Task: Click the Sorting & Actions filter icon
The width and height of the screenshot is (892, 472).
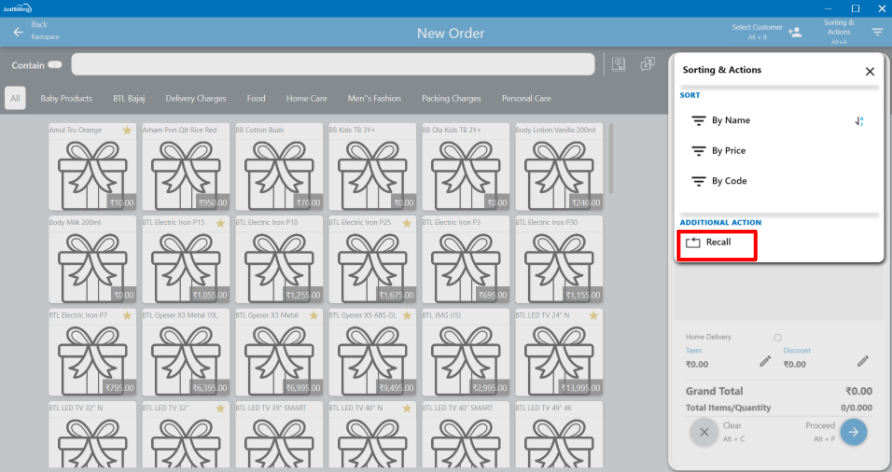Action: pyautogui.click(x=877, y=32)
